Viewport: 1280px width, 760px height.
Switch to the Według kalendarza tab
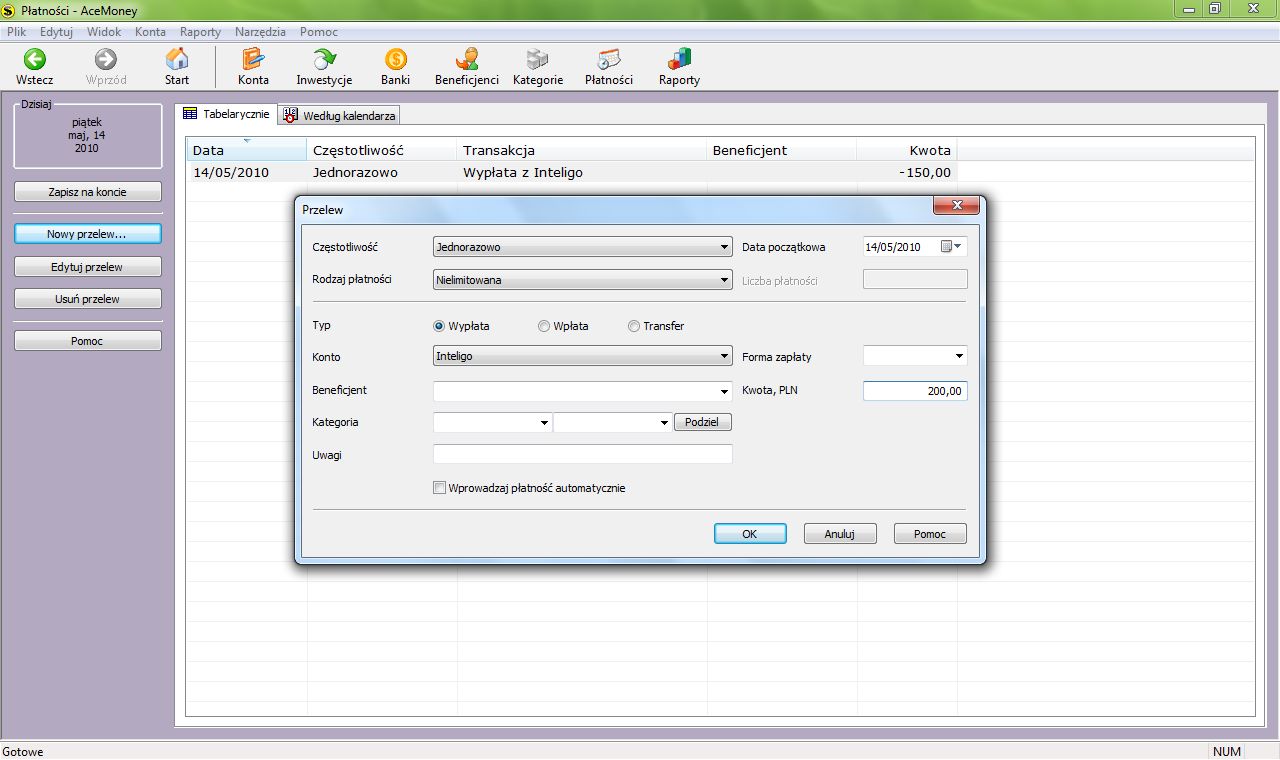(340, 116)
